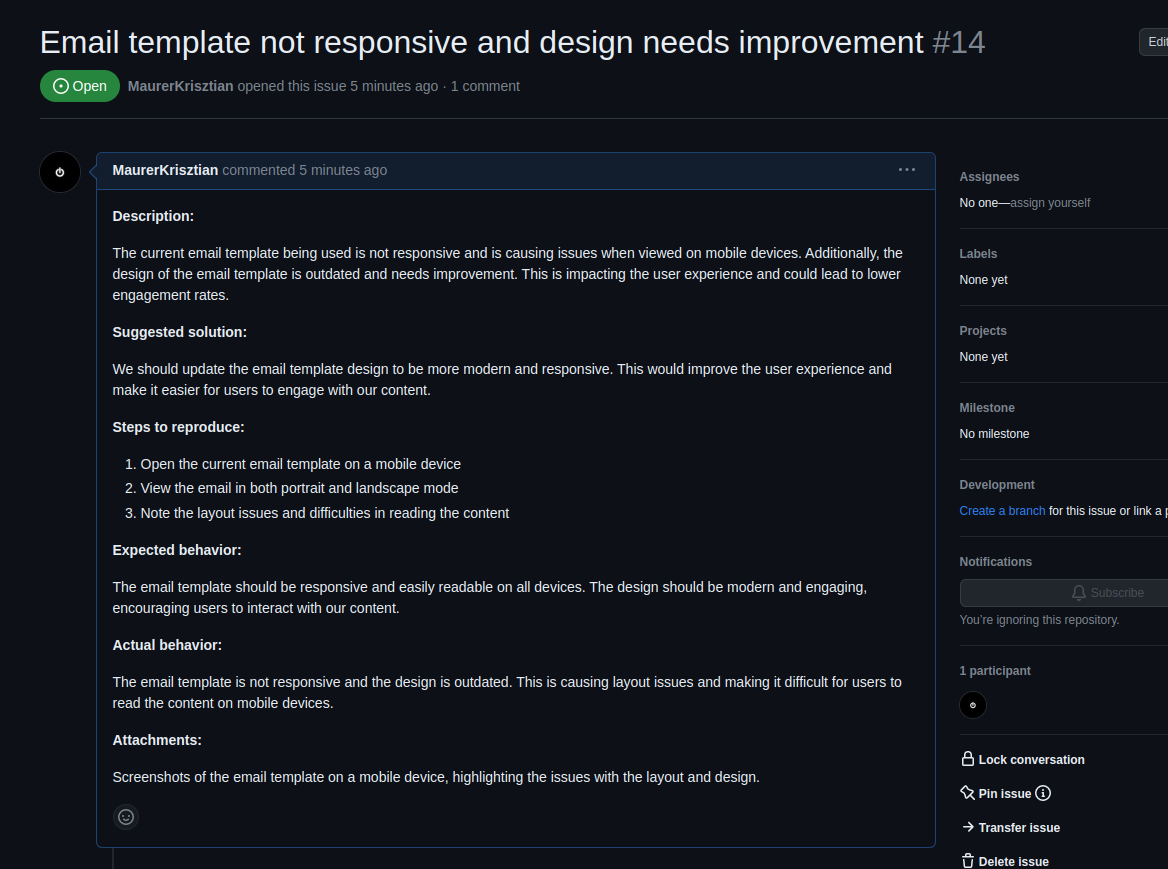Select the lock icon to lock conversation
This screenshot has height=869, width=1168.
(x=967, y=759)
